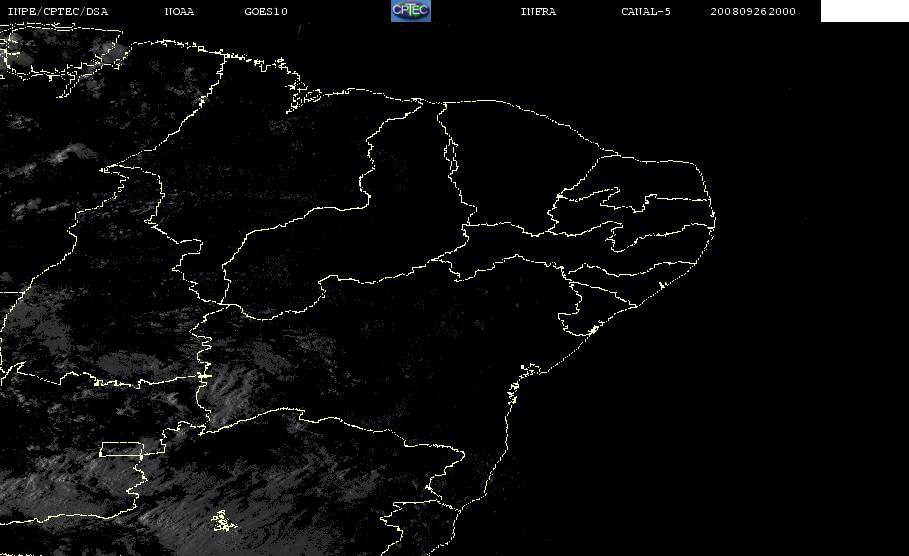Click the white blank box at top right
This screenshot has height=556, width=909.
tap(864, 10)
